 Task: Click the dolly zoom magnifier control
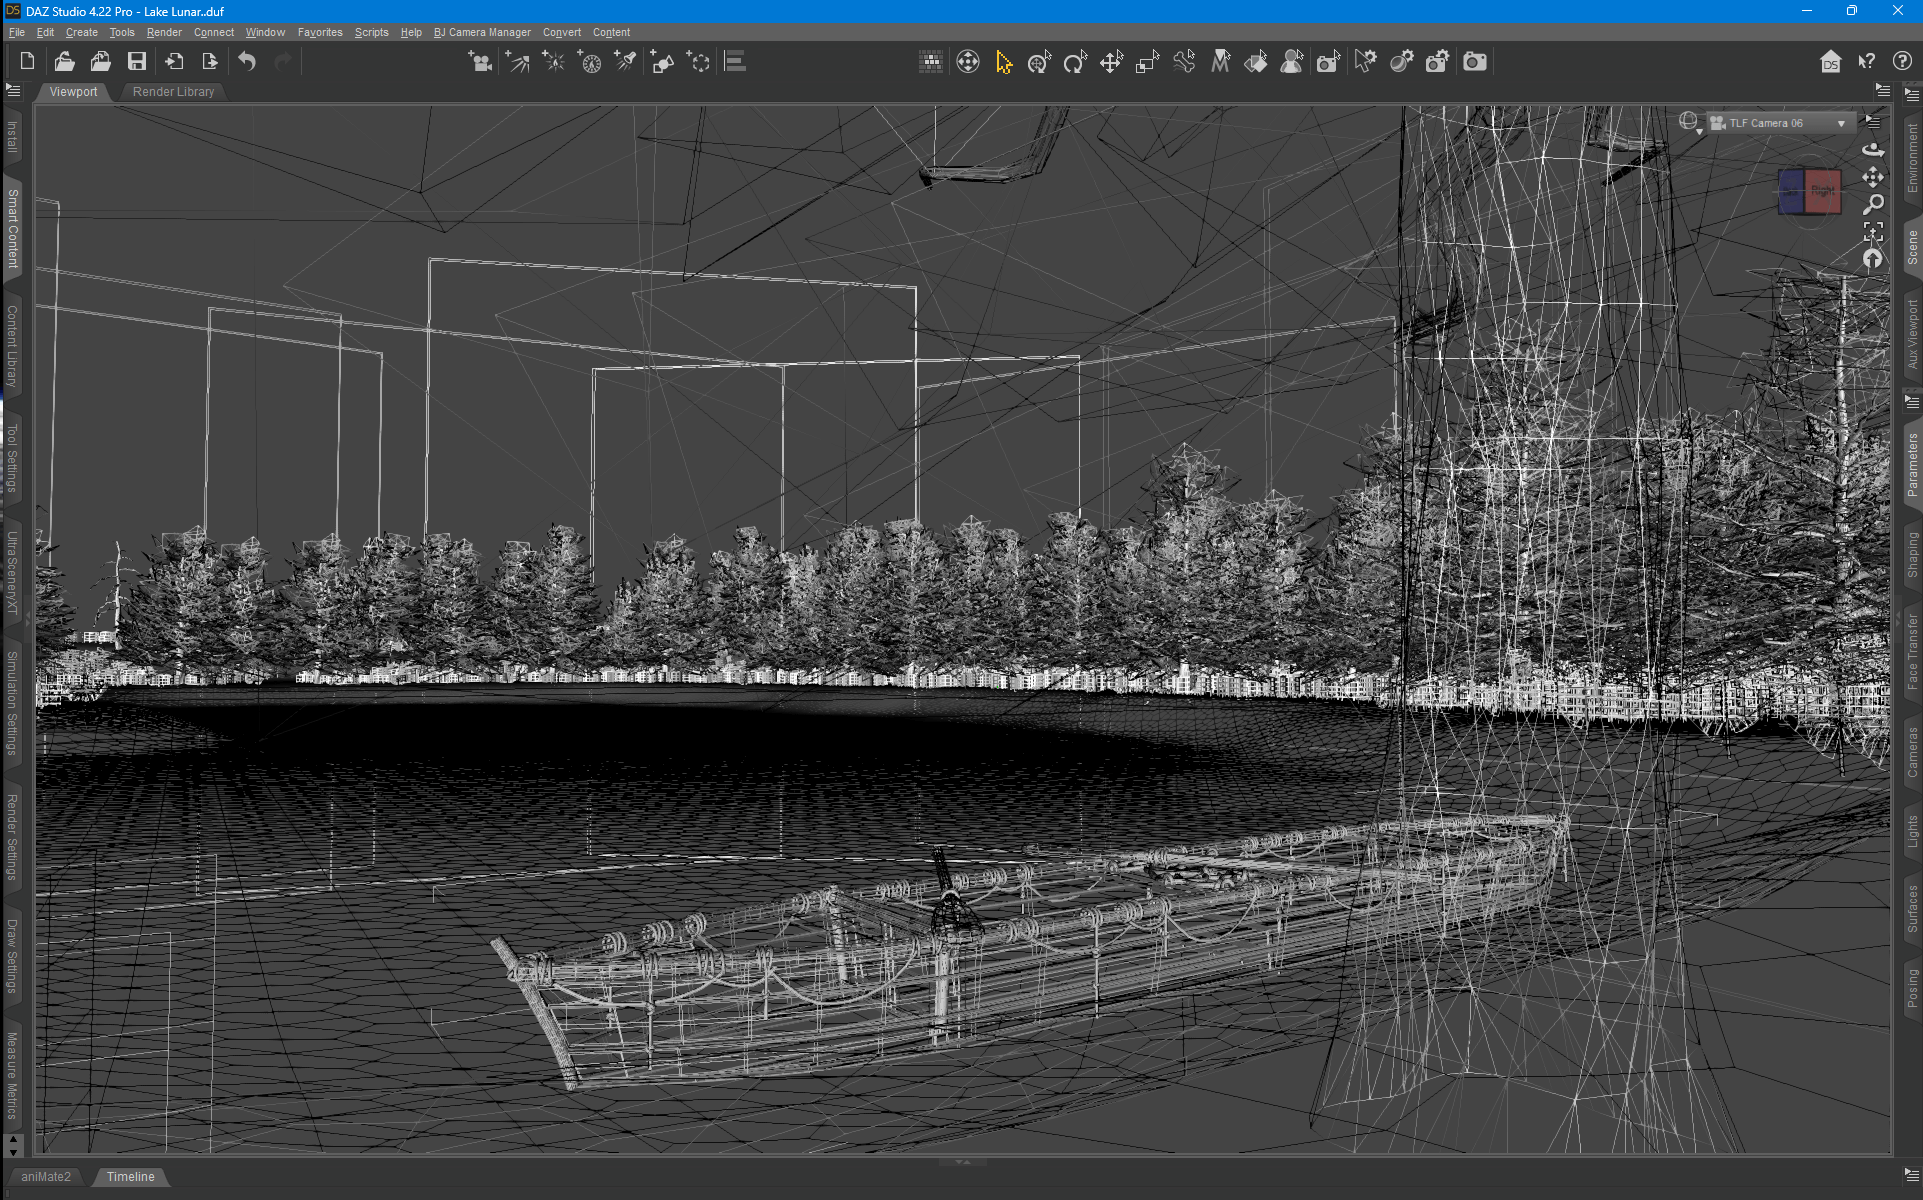1873,204
